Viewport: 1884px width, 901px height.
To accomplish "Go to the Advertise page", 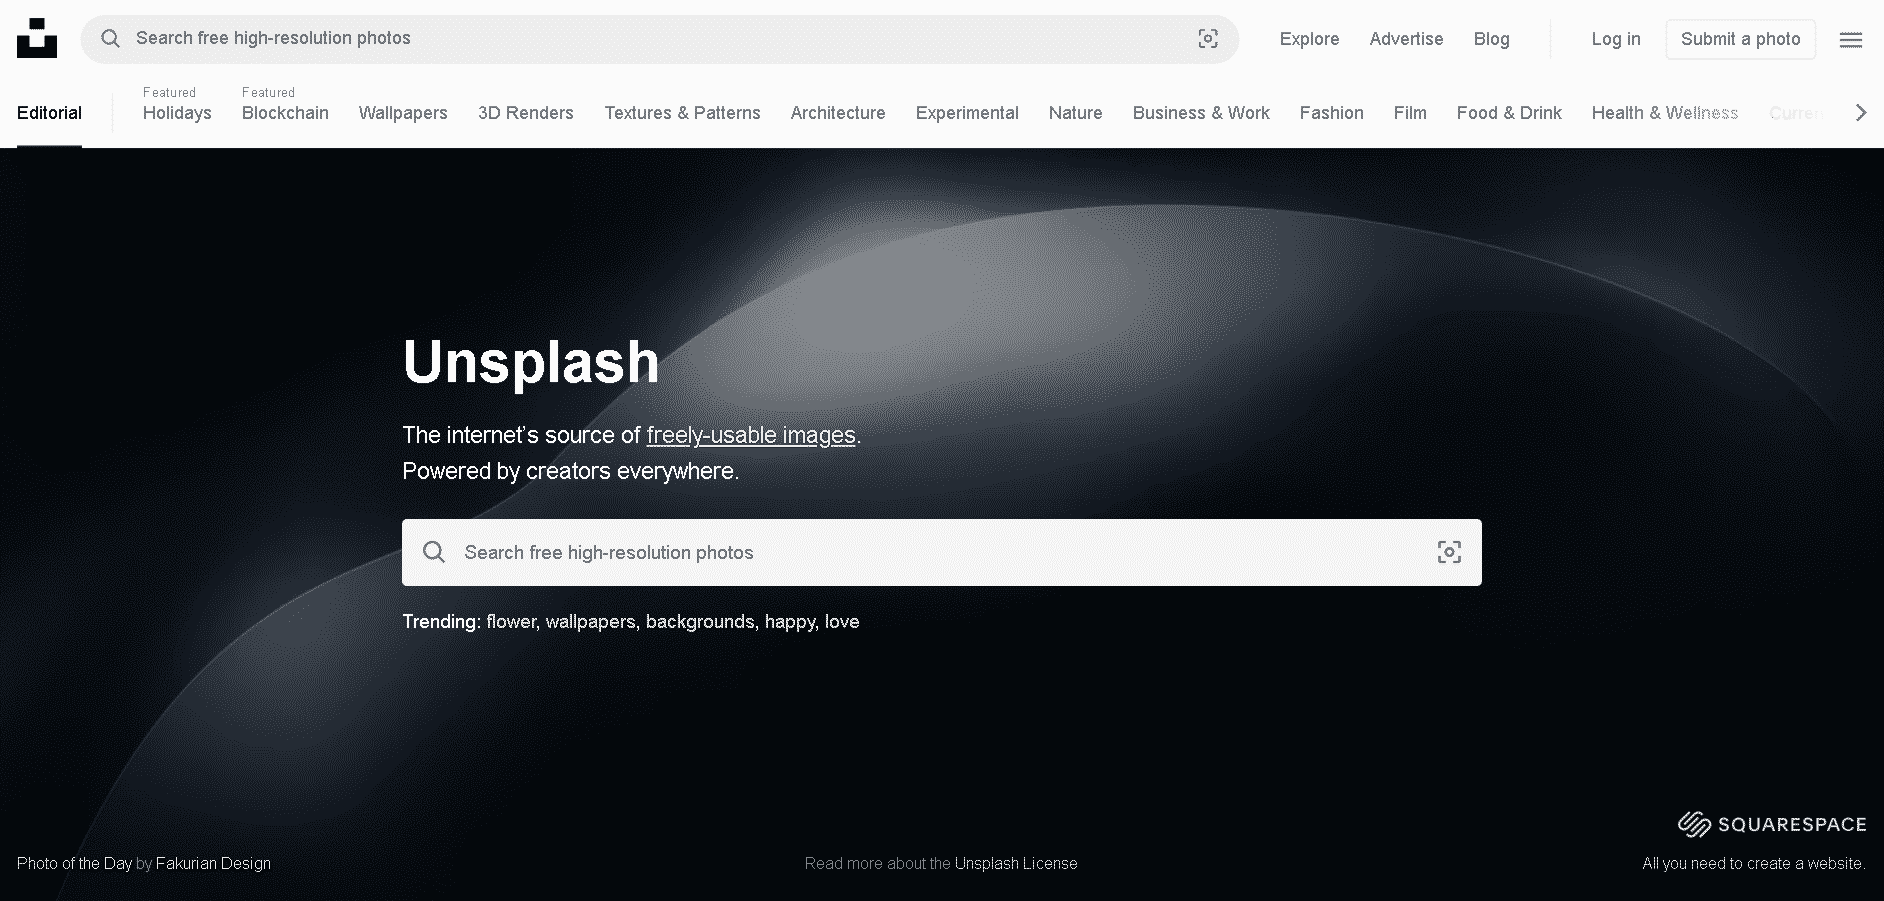I will (x=1406, y=39).
